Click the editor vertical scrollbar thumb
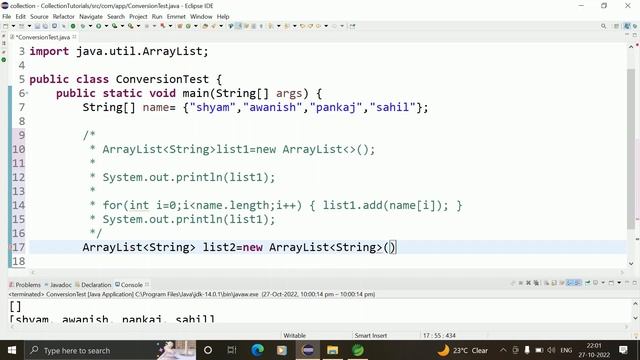The height and width of the screenshot is (360, 640). [631, 149]
